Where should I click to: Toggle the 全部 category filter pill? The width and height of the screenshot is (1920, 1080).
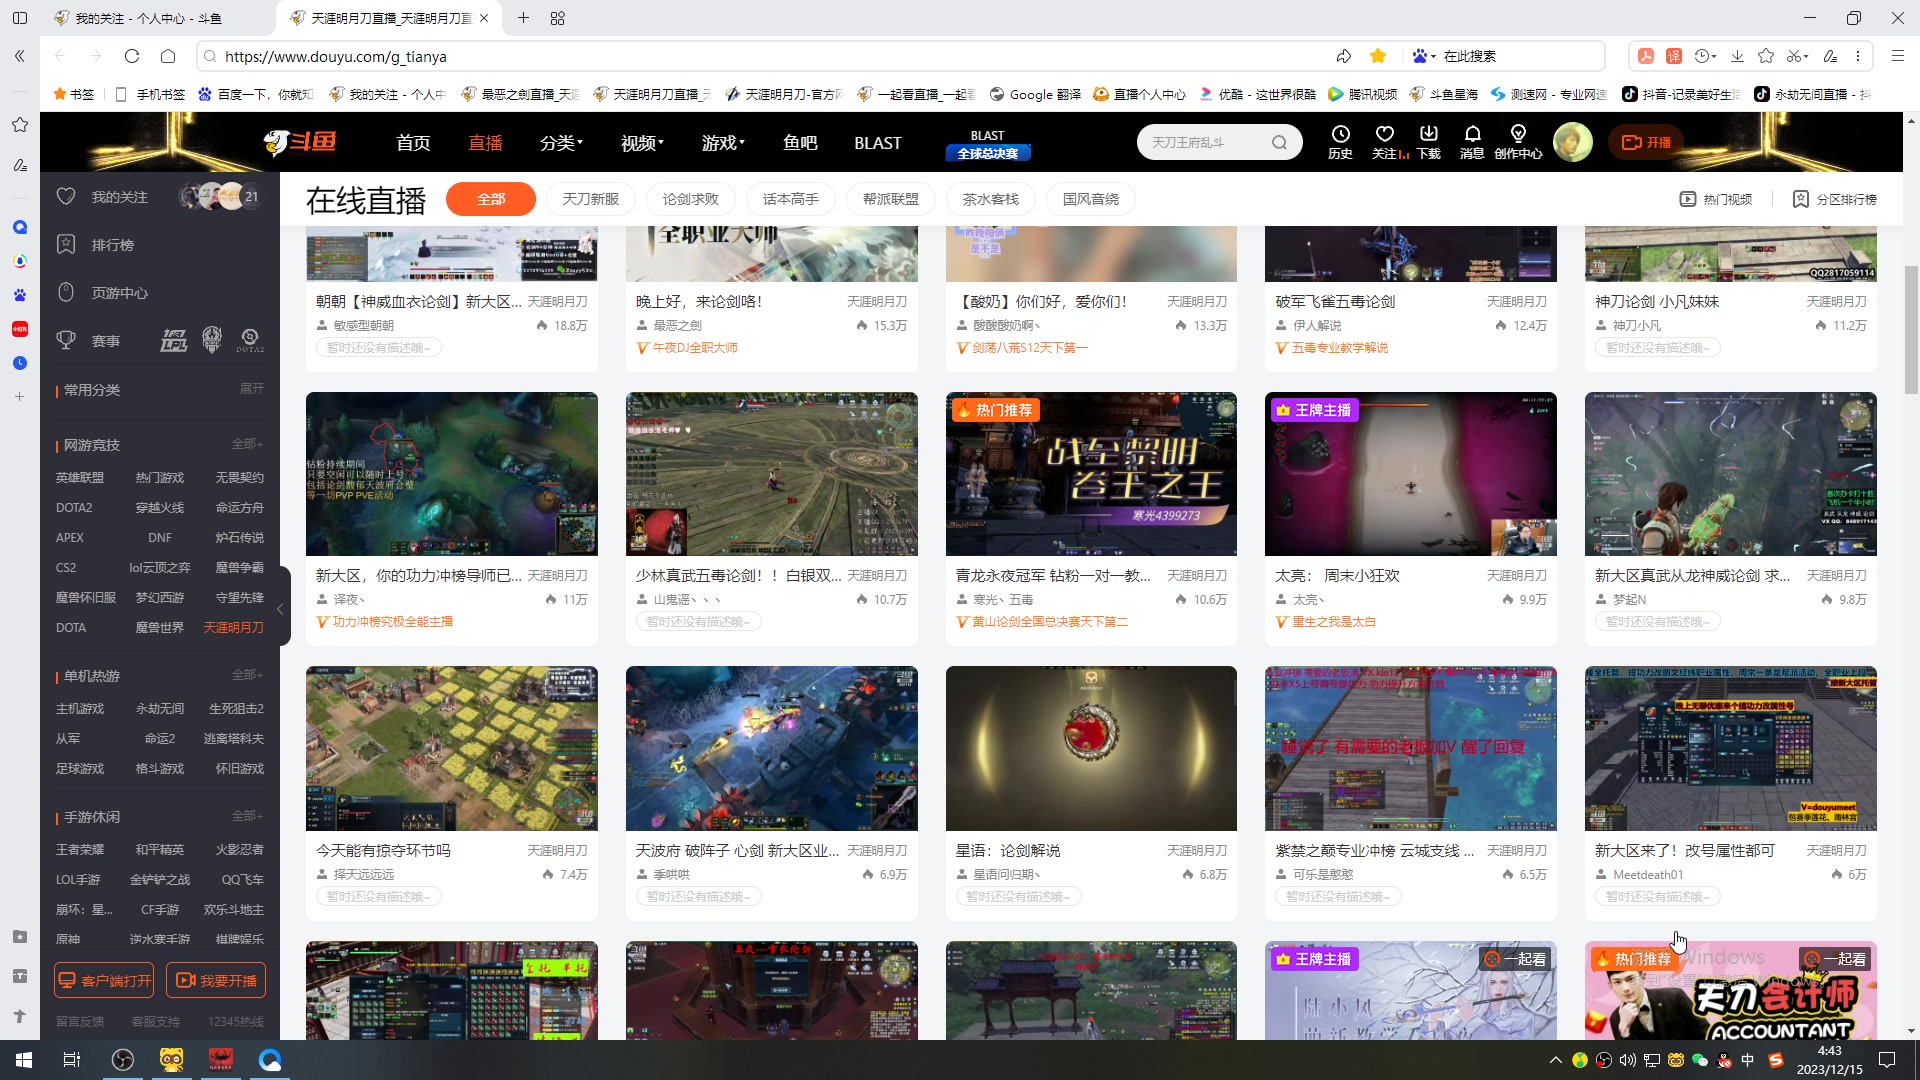pyautogui.click(x=490, y=198)
